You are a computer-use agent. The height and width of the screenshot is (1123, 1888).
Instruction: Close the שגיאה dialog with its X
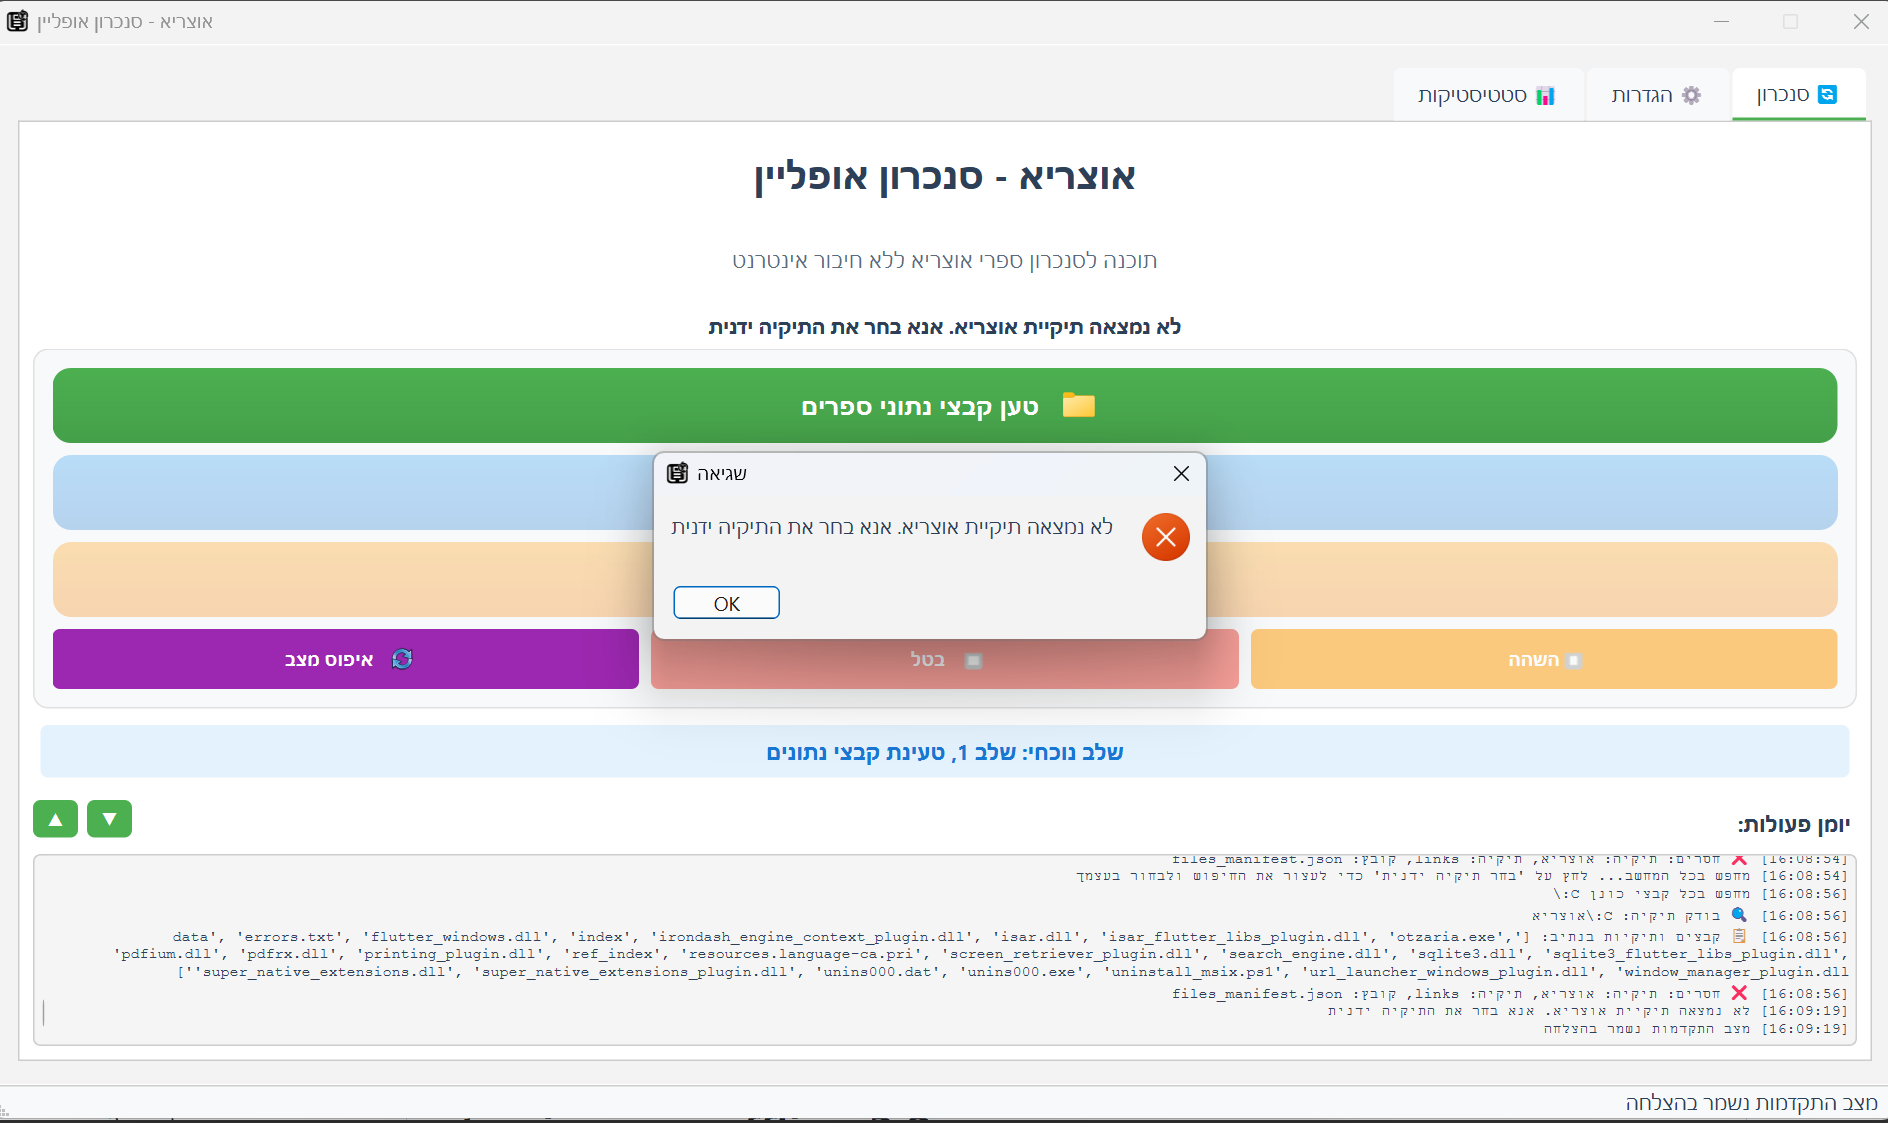(1181, 473)
